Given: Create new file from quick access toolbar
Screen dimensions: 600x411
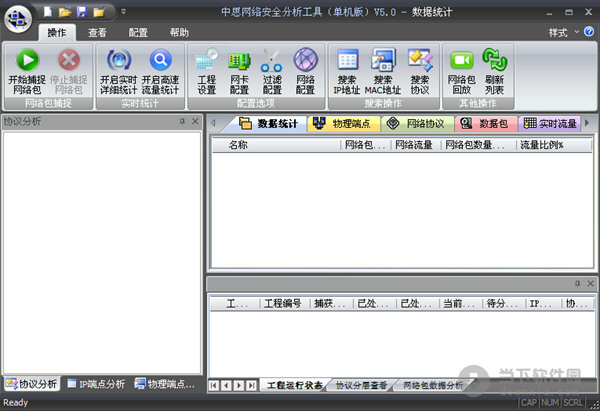Looking at the screenshot, I should pos(48,12).
